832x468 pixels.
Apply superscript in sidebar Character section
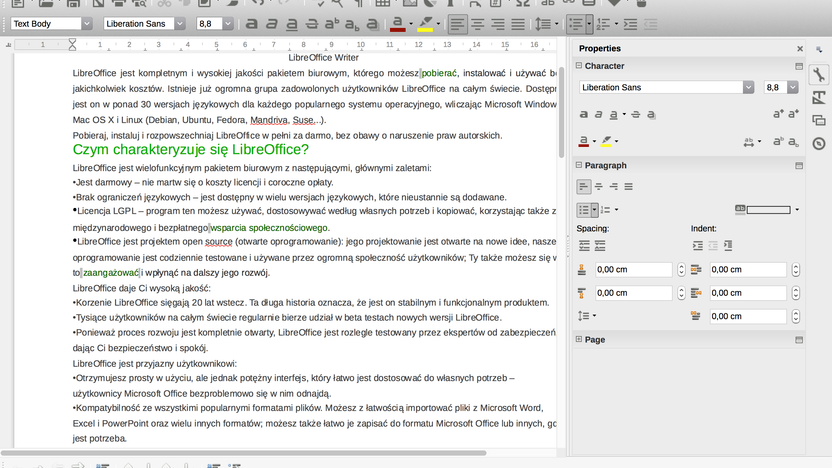pos(778,141)
